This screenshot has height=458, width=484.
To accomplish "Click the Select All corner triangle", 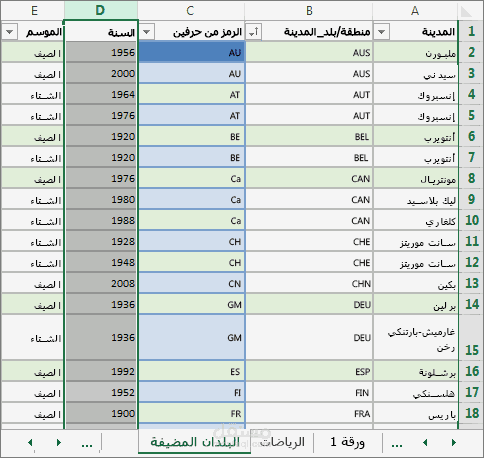I will [x=466, y=12].
